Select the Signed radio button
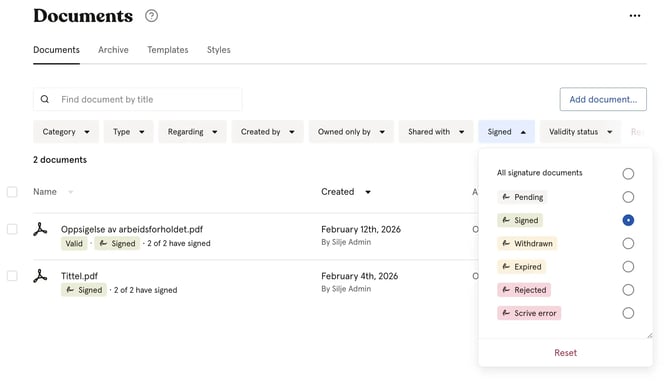Screen dimensions: 670x383 point(628,220)
